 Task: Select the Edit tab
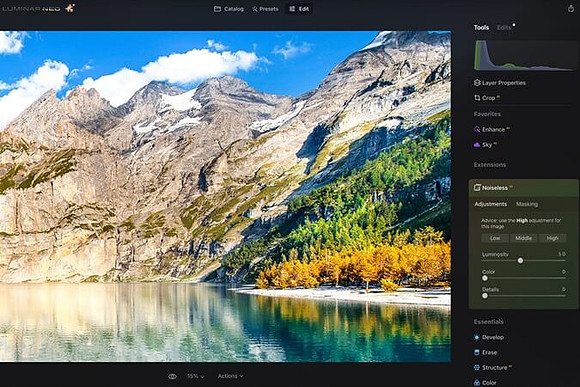(299, 9)
